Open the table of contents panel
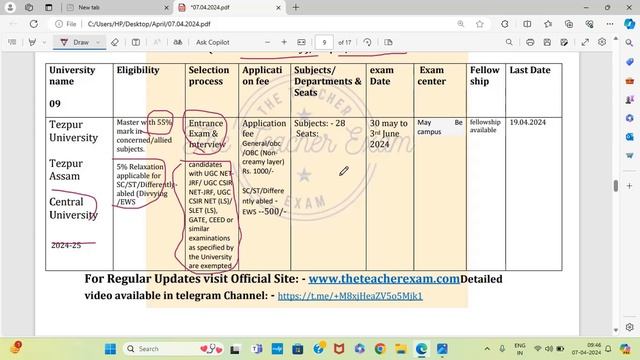Viewport: 640px width, 360px height. pyautogui.click(x=12, y=42)
